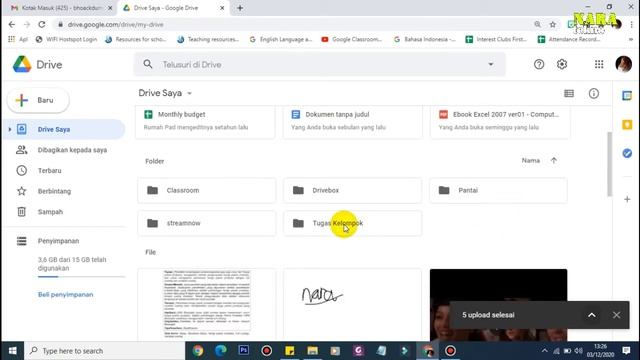
Task: Click the storage usage progress bar
Action: (x=81, y=277)
